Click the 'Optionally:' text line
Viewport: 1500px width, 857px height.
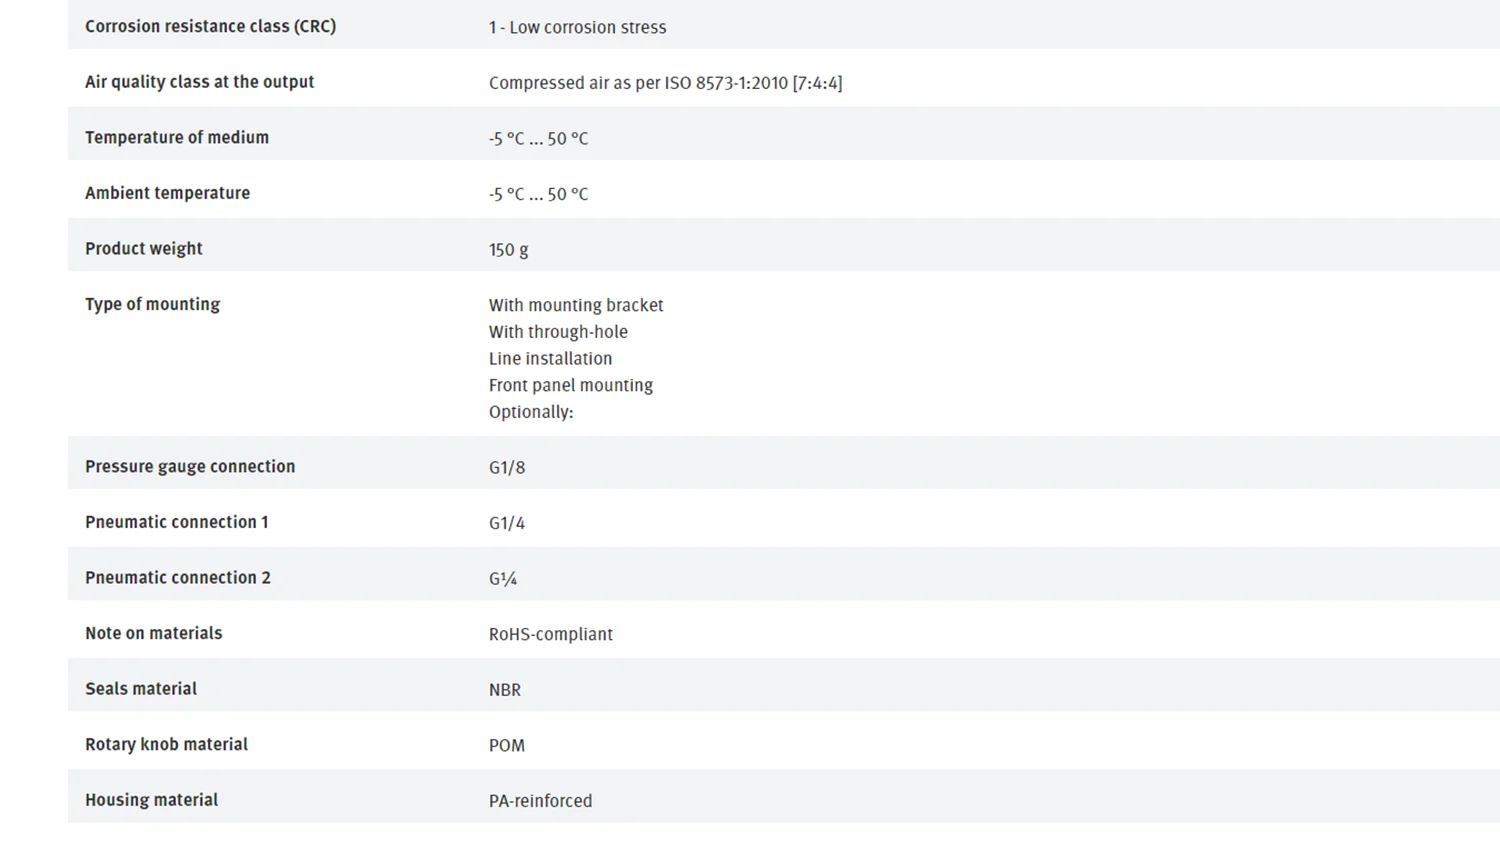click(x=531, y=412)
